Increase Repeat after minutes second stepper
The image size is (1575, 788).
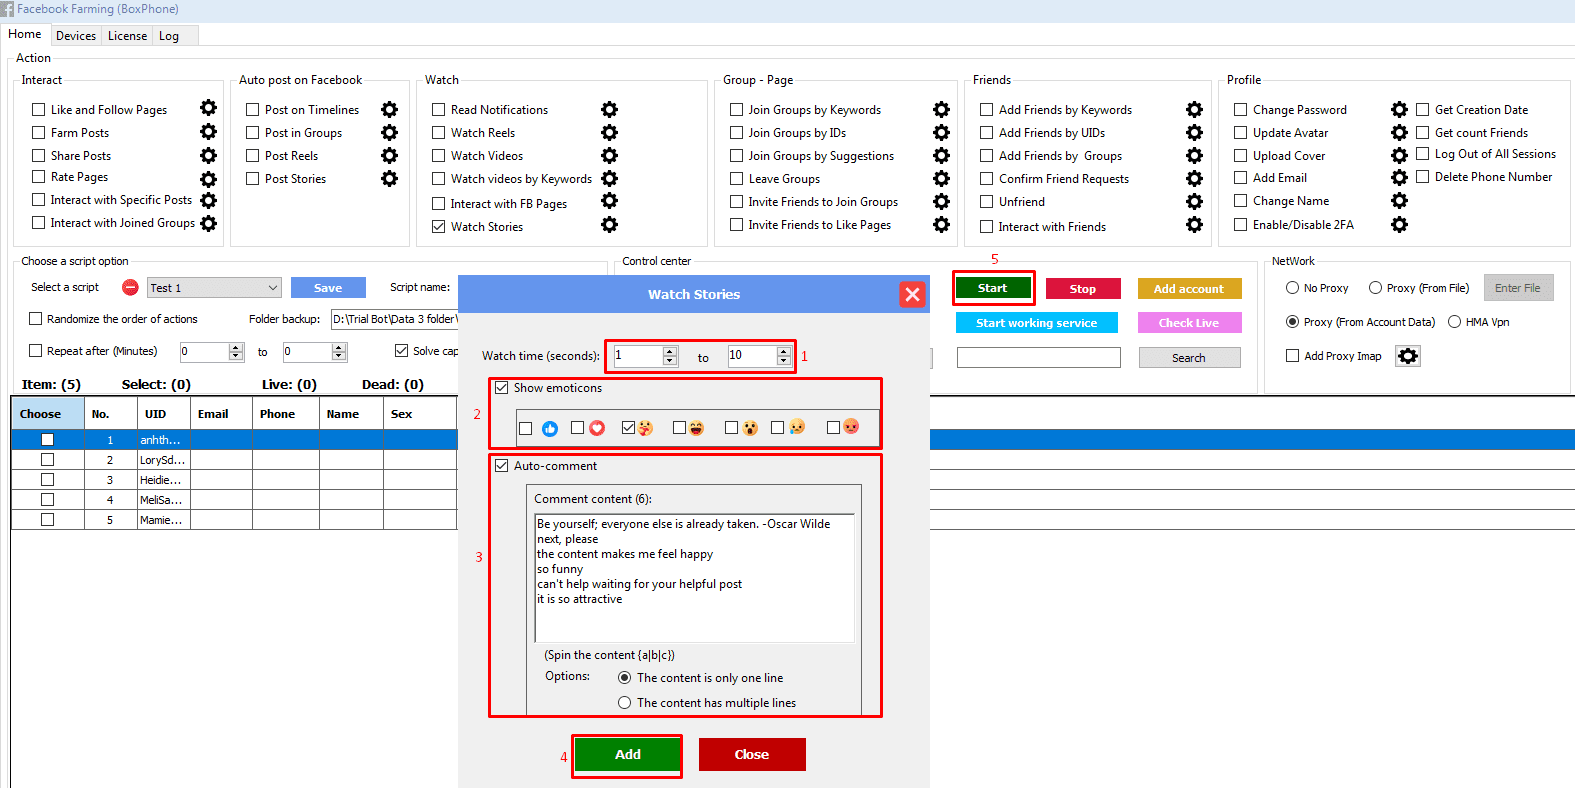click(x=339, y=347)
